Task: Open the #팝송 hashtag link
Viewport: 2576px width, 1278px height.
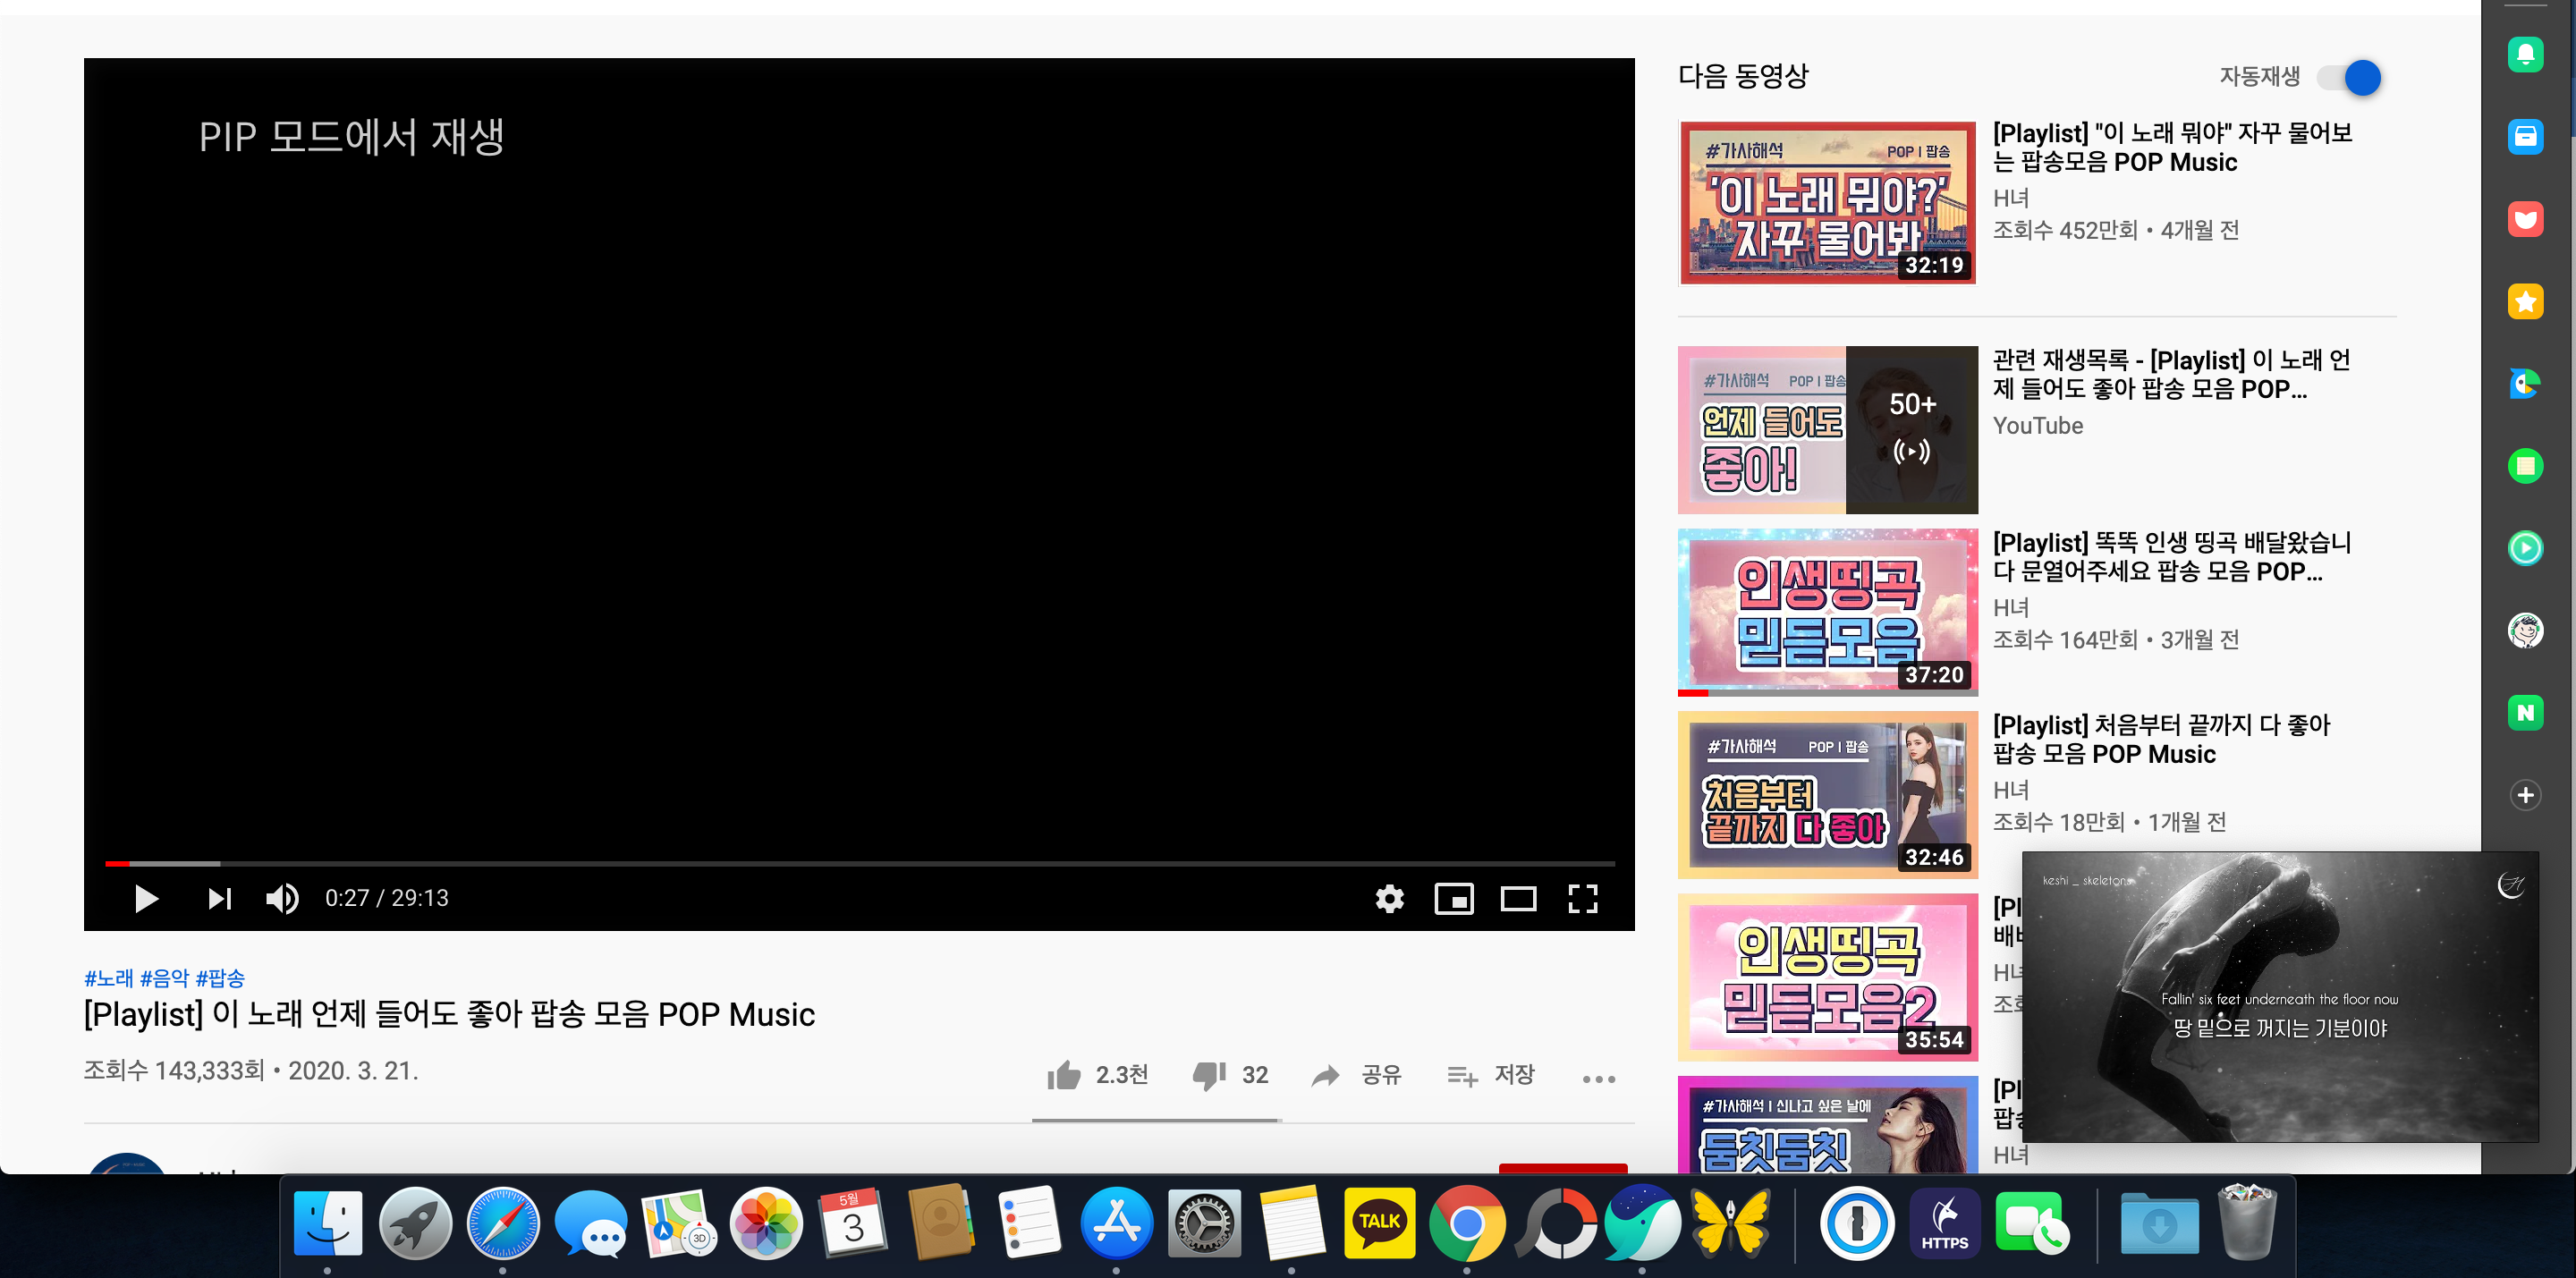Action: coord(220,977)
